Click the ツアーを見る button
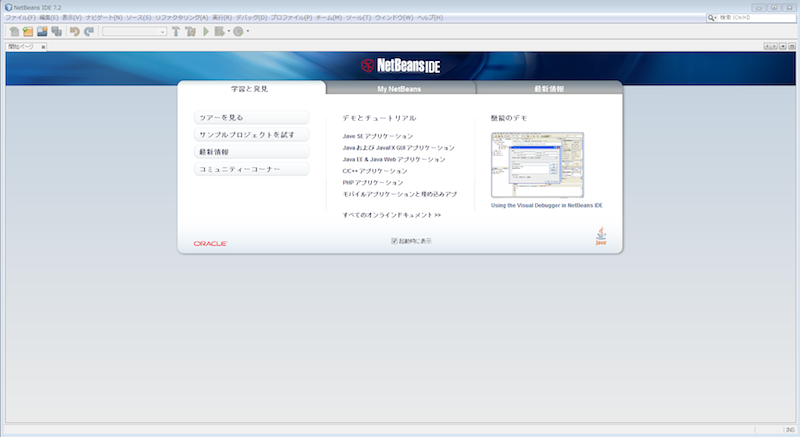The image size is (800, 437). (x=252, y=117)
